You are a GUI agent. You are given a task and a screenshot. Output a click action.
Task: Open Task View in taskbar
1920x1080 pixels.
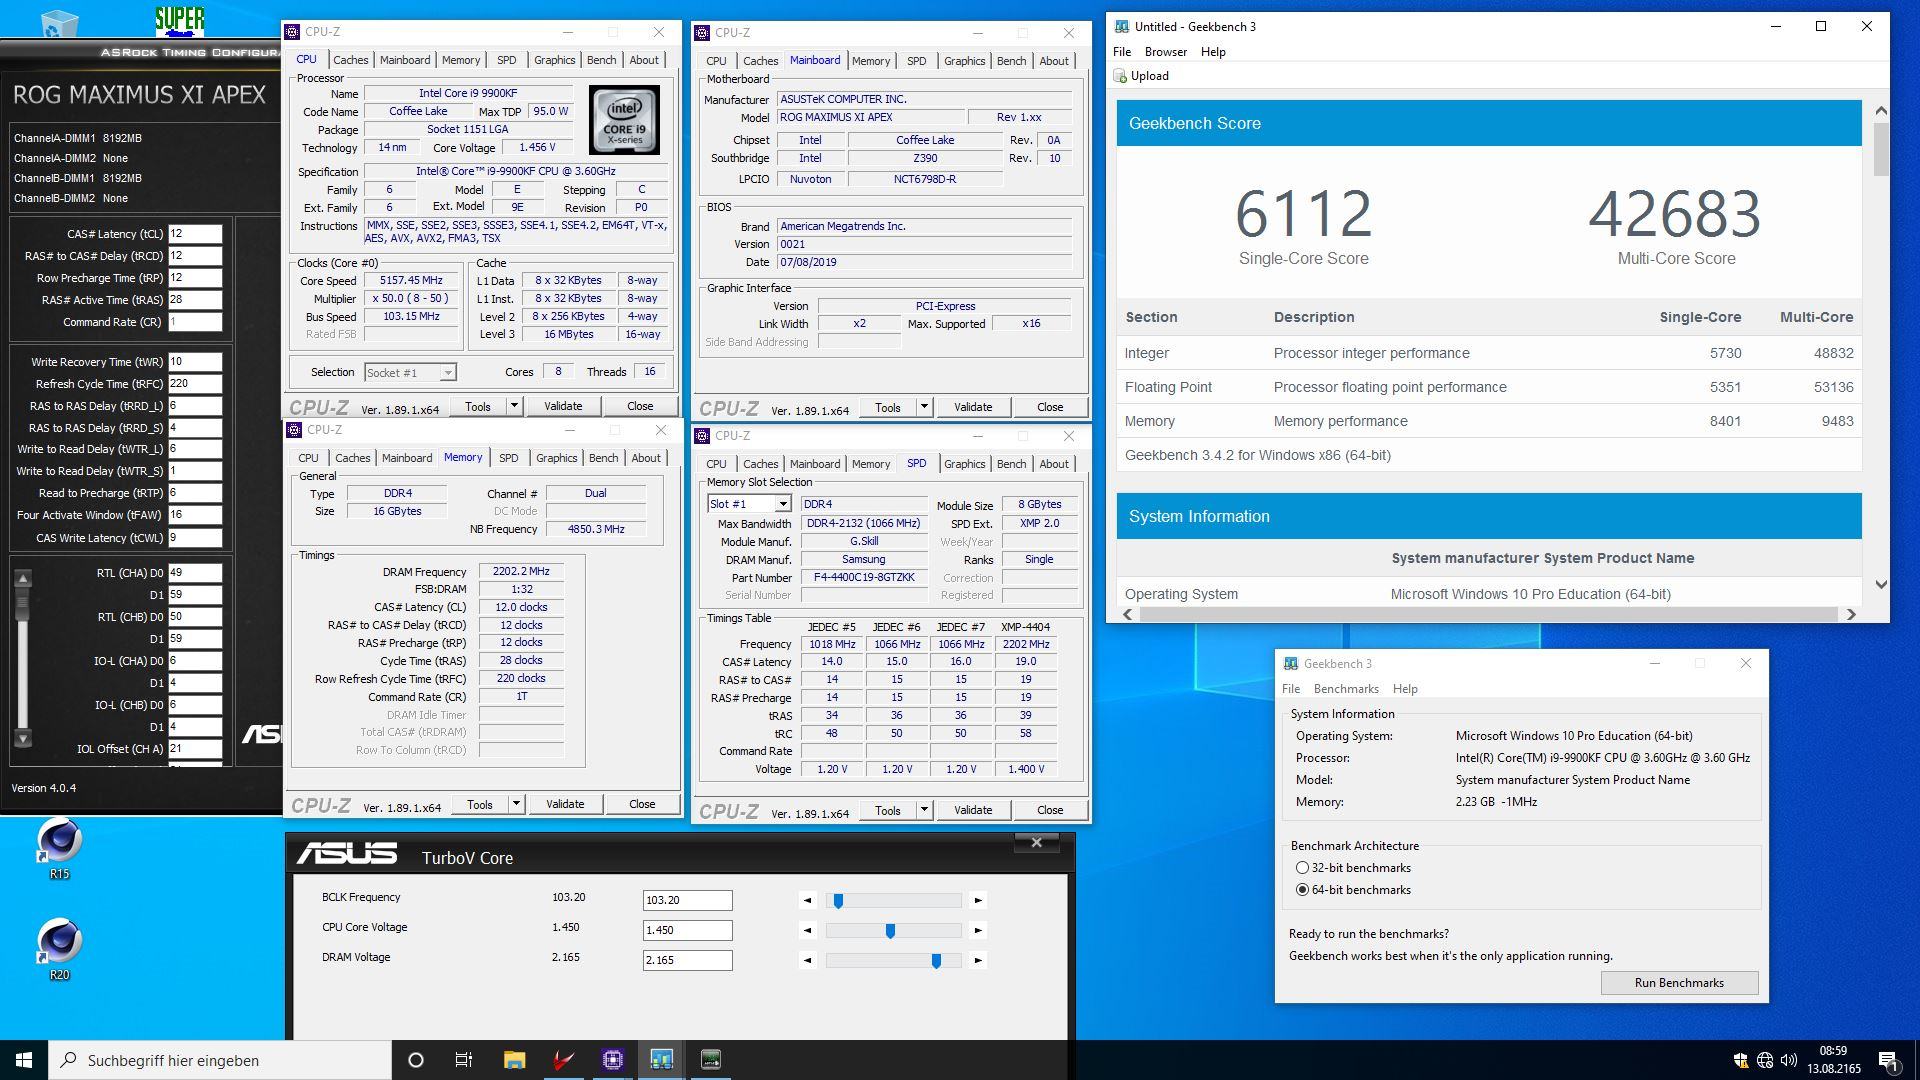click(464, 1060)
